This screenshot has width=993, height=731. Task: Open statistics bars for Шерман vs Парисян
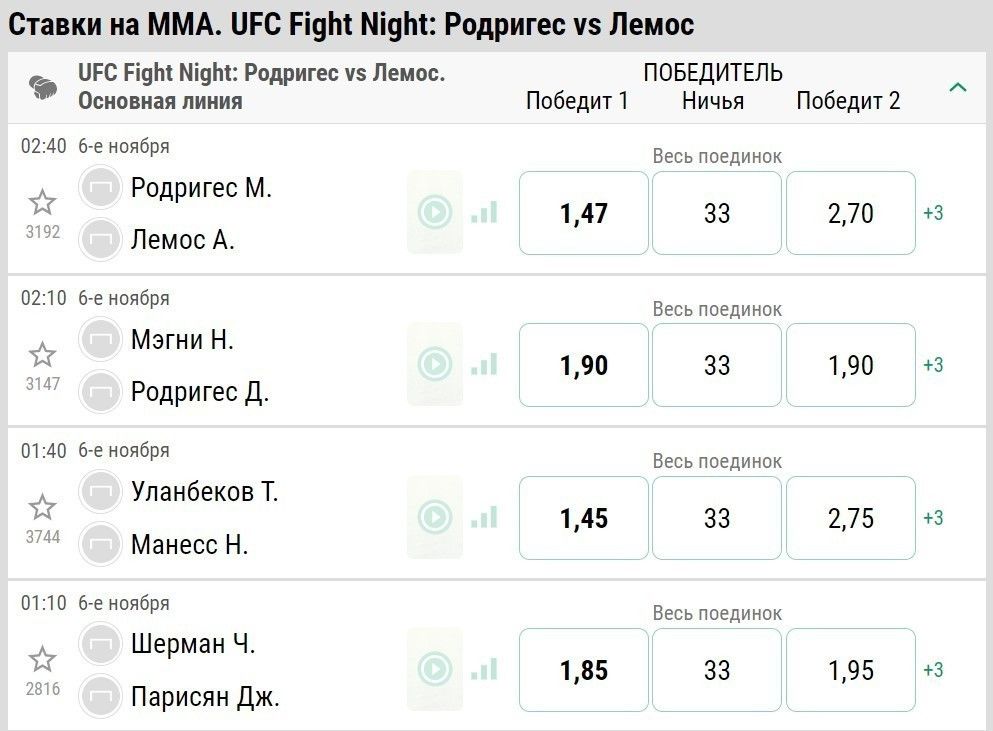(484, 669)
